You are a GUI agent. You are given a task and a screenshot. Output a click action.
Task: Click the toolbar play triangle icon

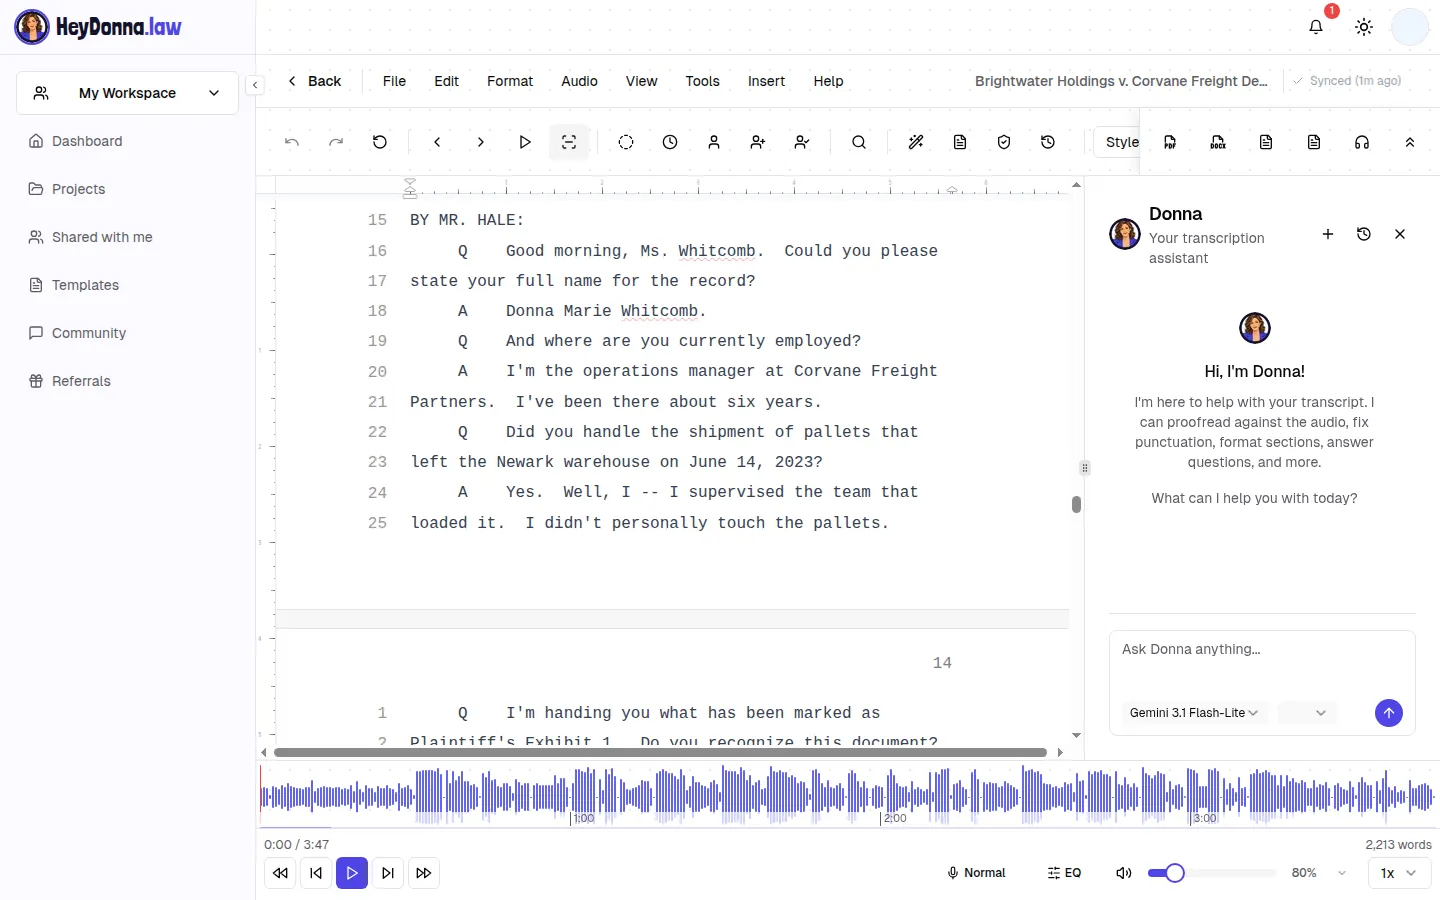tap(525, 142)
